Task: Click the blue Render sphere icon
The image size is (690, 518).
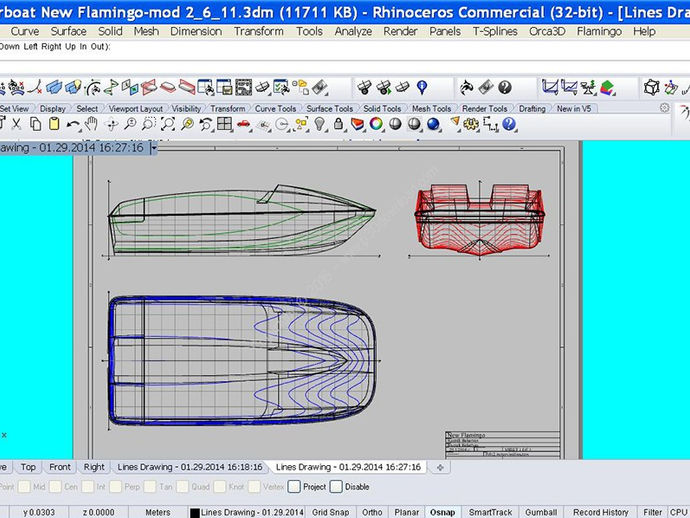Action: point(433,124)
